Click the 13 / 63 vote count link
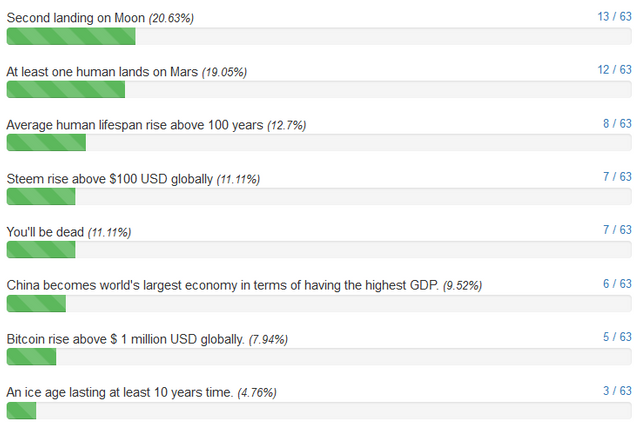The height and width of the screenshot is (429, 640). (614, 17)
